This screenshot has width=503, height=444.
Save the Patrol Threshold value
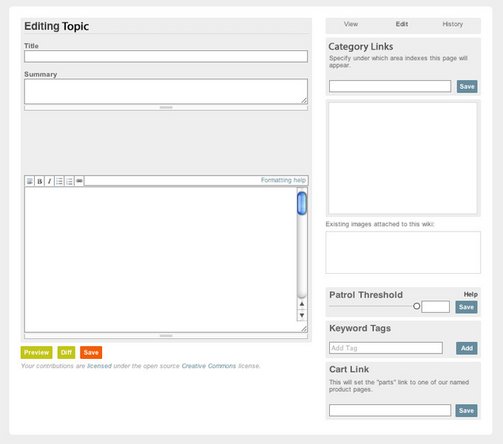[x=466, y=307]
